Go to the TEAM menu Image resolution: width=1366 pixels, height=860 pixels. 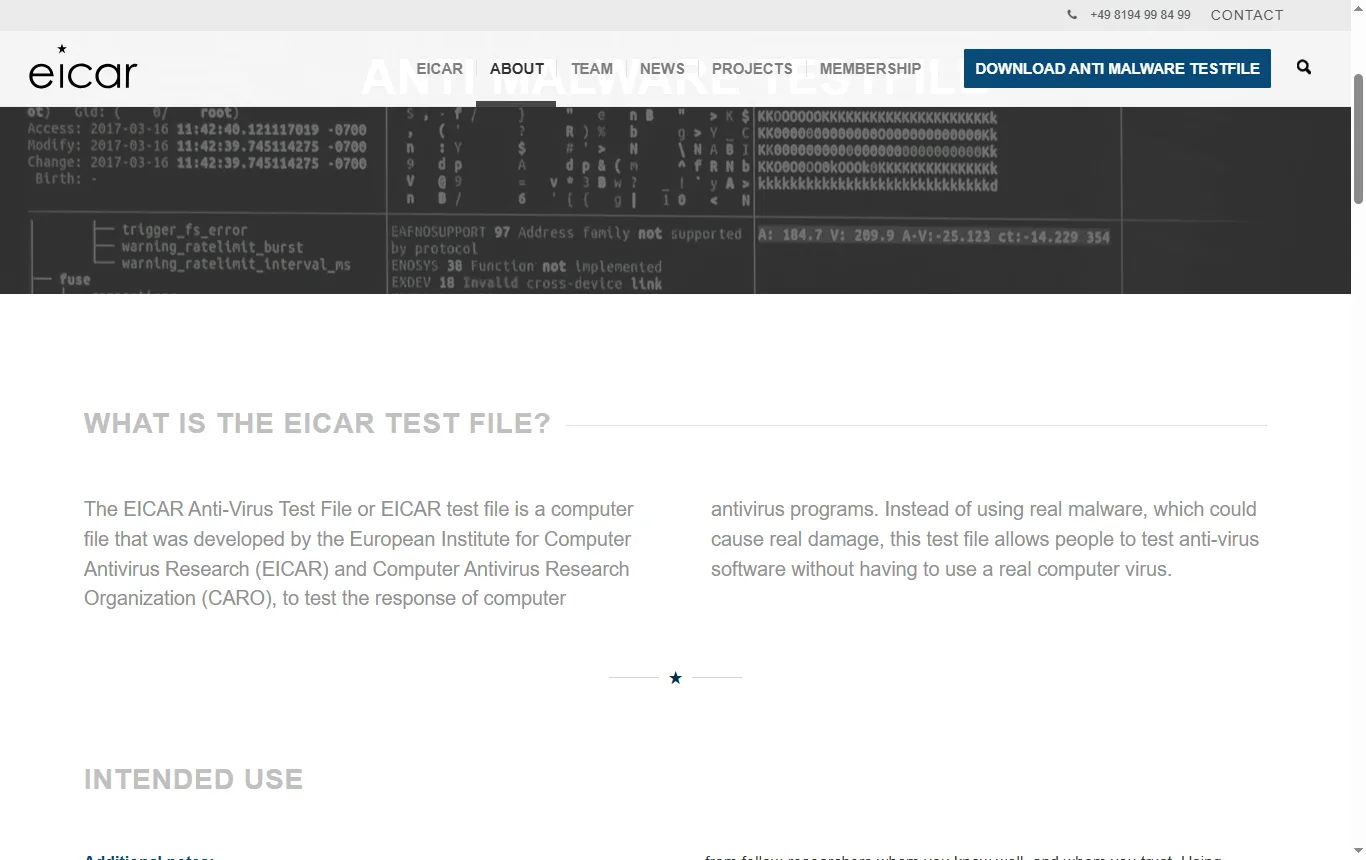click(x=592, y=69)
